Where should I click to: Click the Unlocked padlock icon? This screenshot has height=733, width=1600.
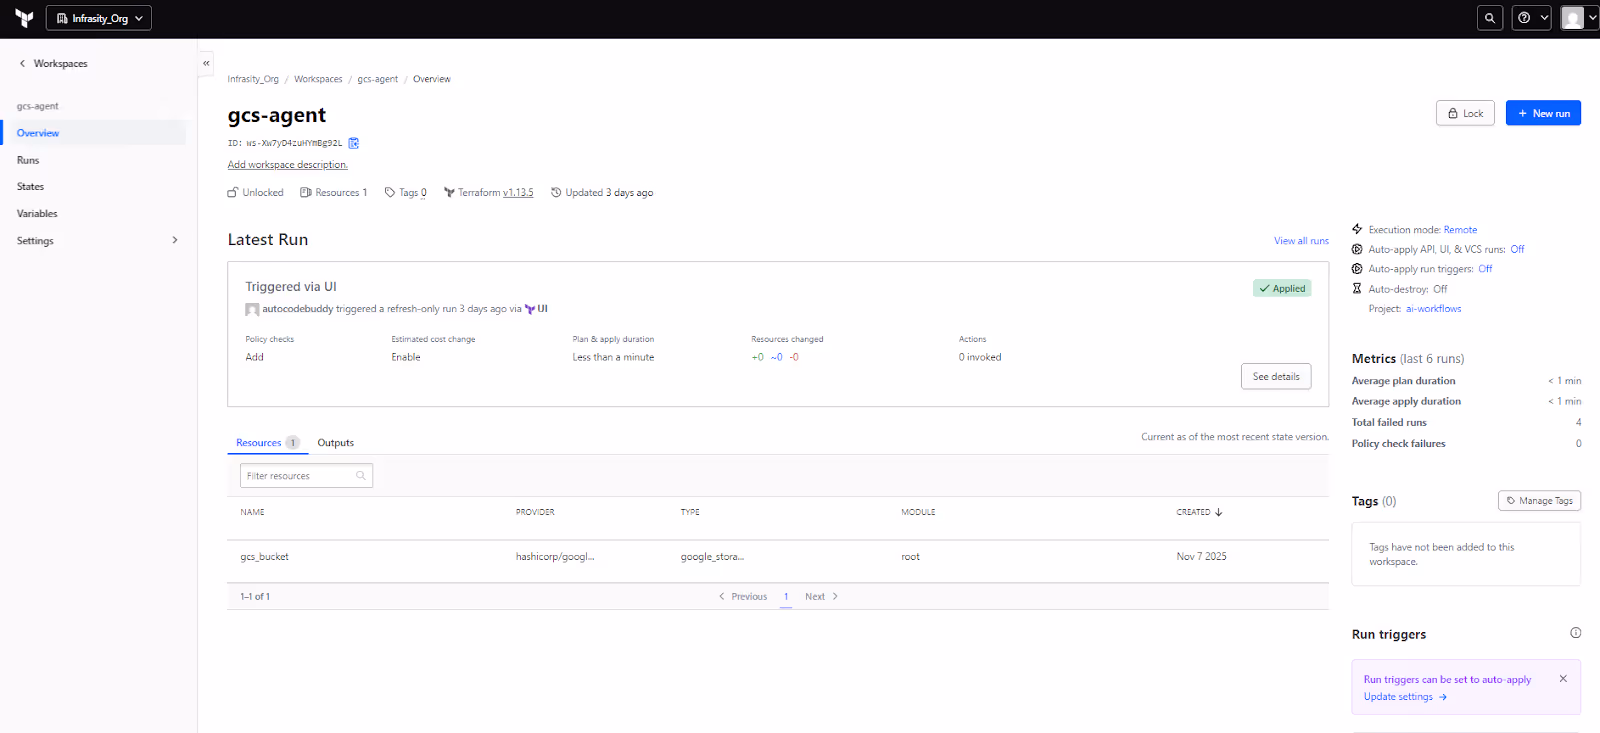[x=233, y=193]
